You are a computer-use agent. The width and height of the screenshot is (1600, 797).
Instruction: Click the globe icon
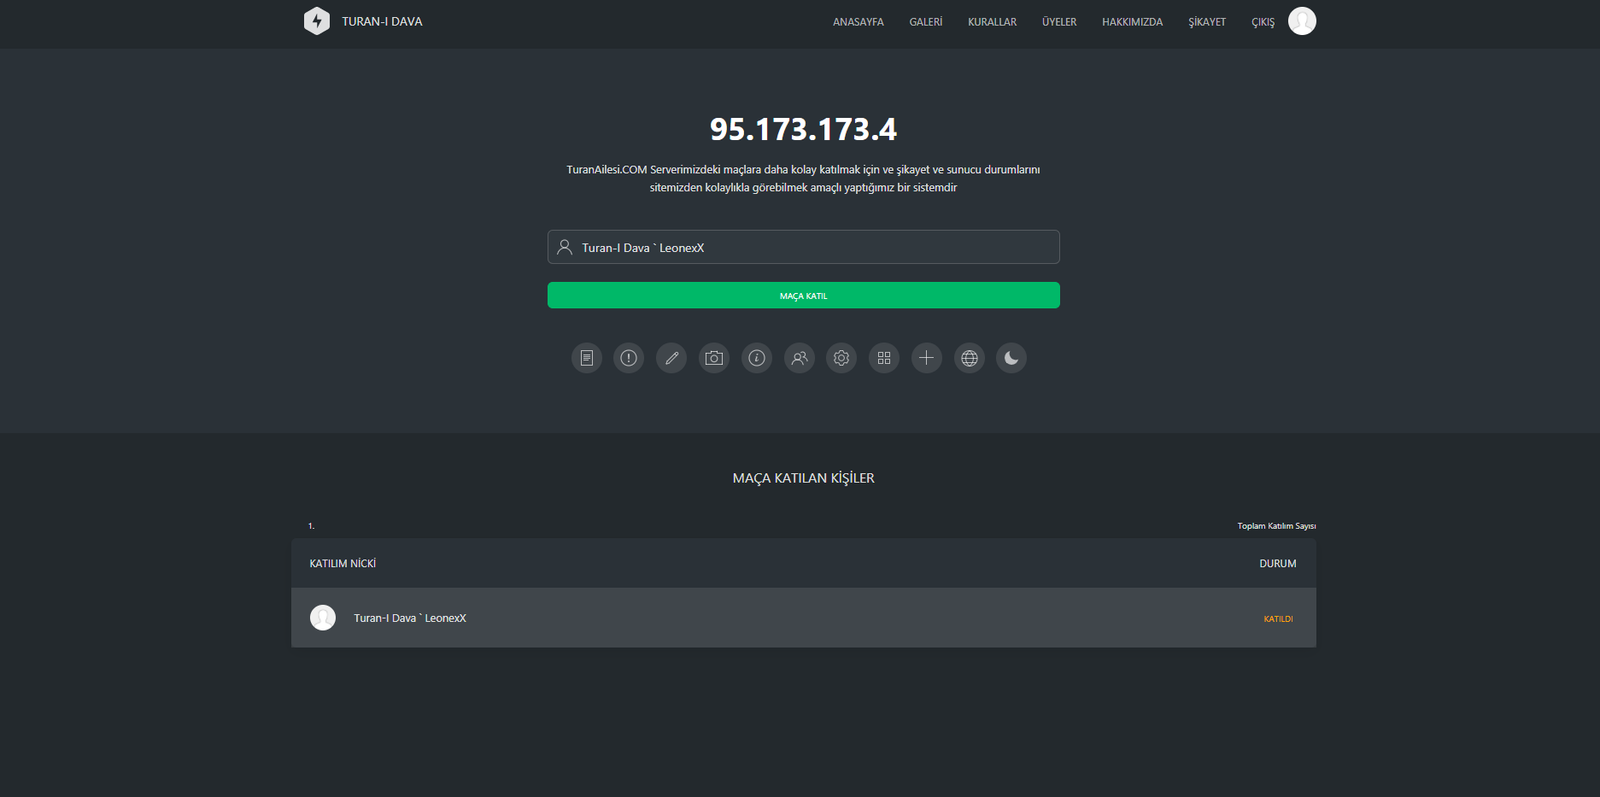coord(969,358)
